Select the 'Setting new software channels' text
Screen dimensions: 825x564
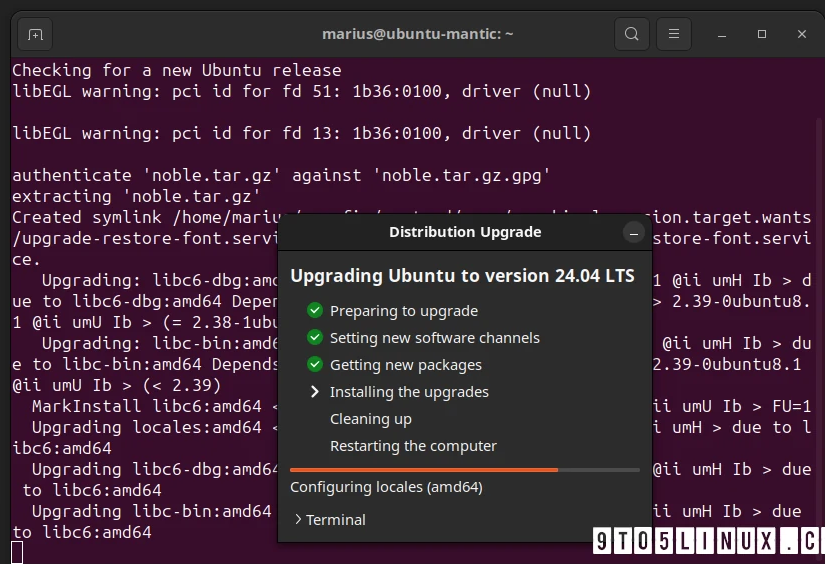[435, 338]
